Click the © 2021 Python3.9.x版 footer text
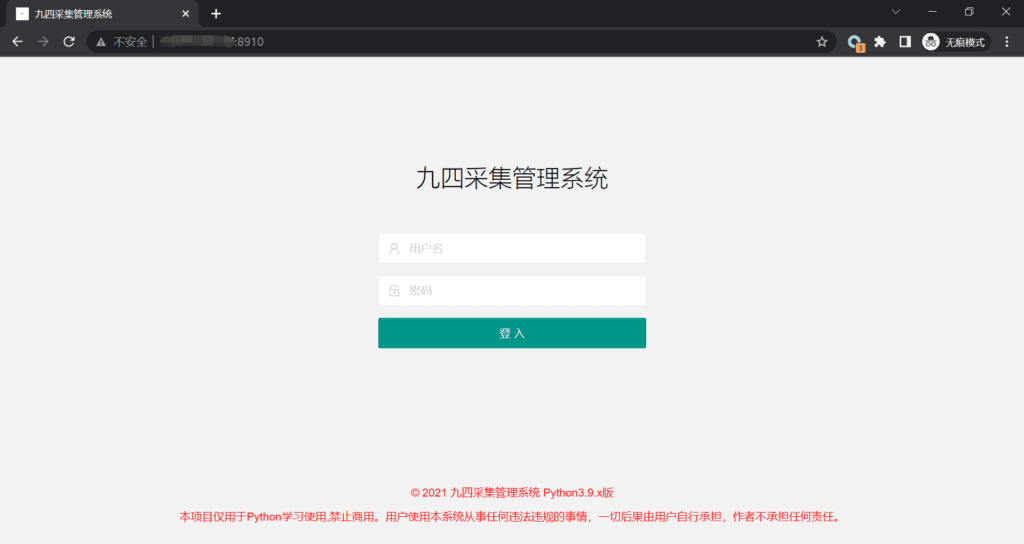1024x544 pixels. (512, 492)
